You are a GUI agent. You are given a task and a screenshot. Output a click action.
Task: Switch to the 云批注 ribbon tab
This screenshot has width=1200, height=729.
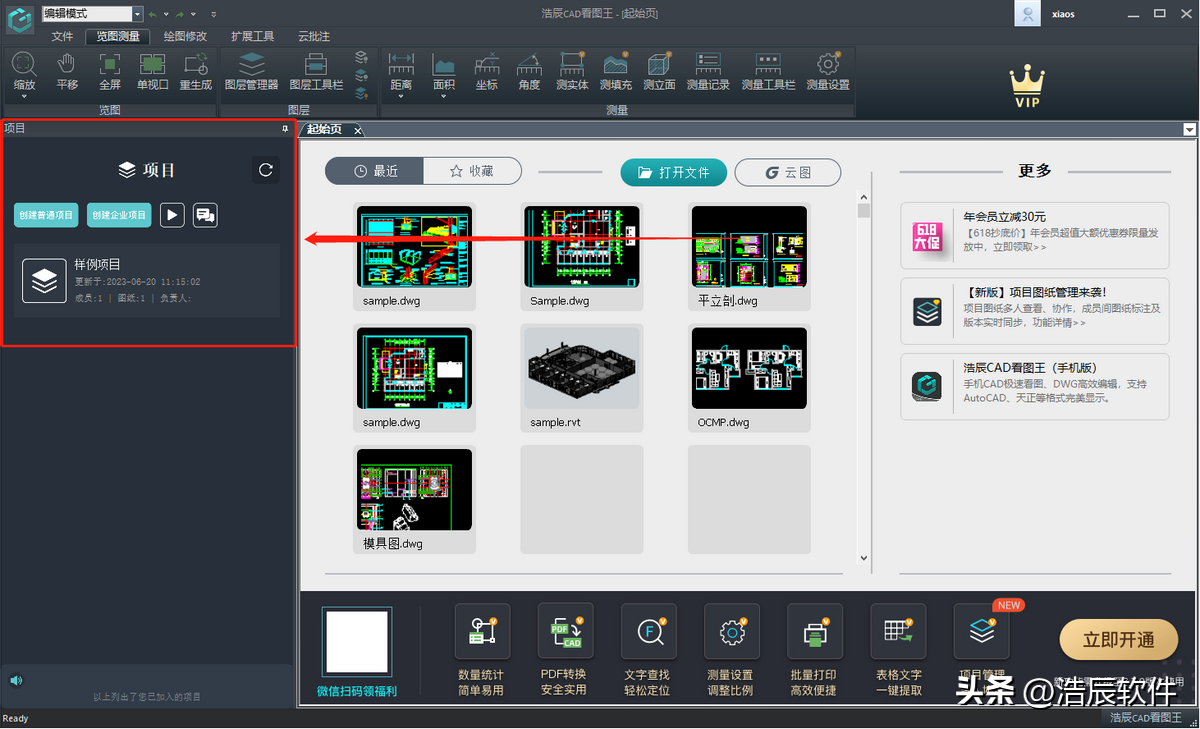[314, 36]
